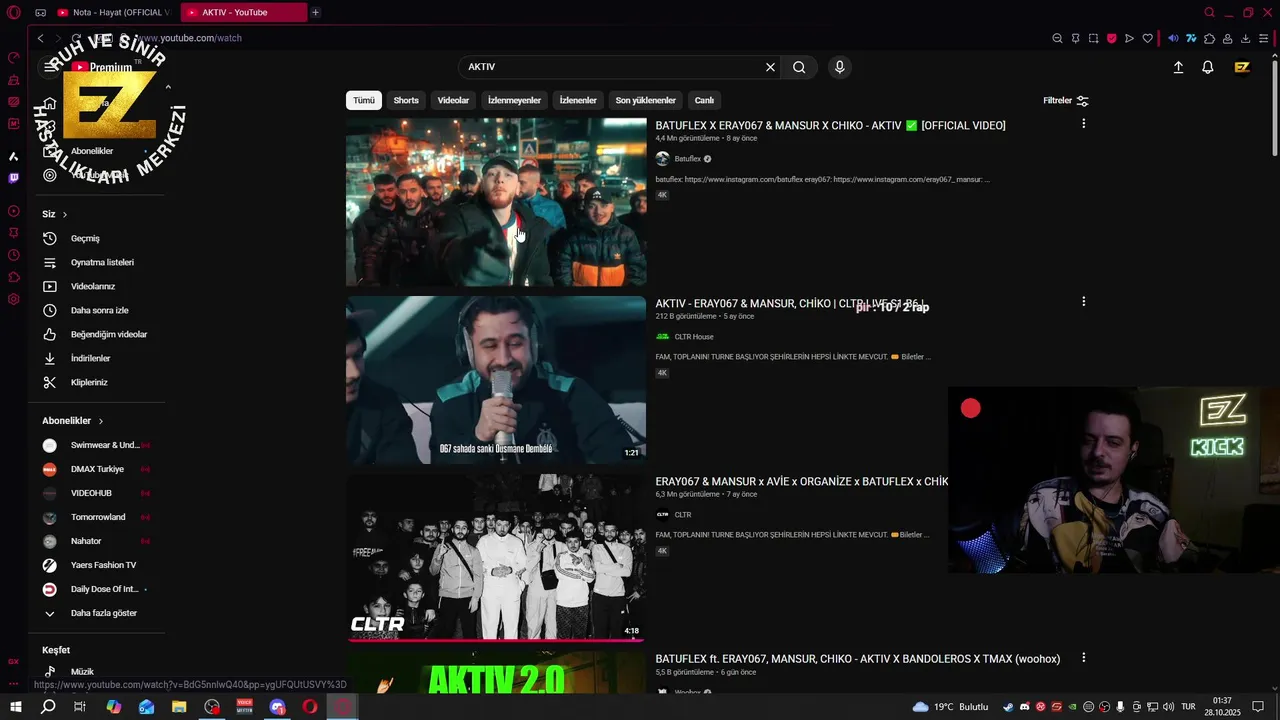Open the browser profile icon in the toolbar
Screen dimensions: 1280x720
click(1227, 38)
